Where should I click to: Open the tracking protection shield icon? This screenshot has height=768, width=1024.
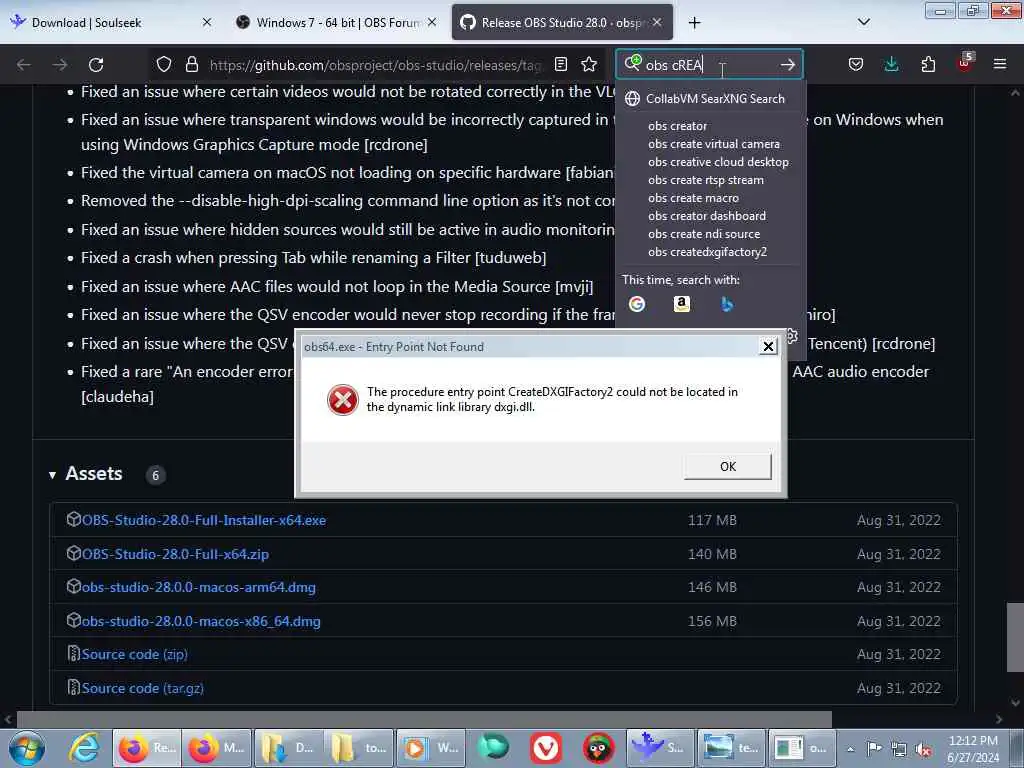(x=164, y=64)
